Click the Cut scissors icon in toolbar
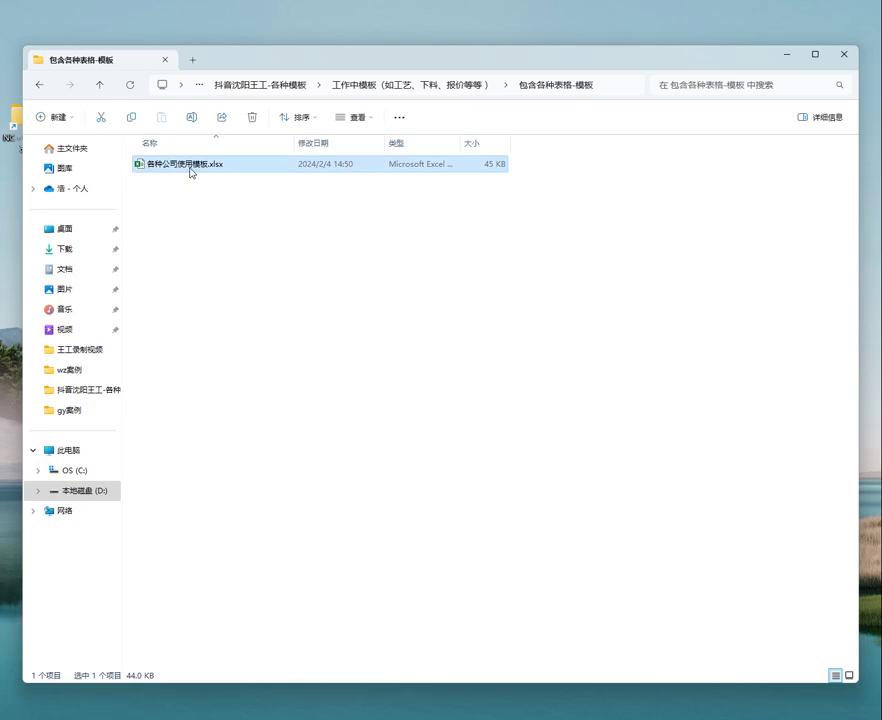Image resolution: width=882 pixels, height=720 pixels. point(101,117)
